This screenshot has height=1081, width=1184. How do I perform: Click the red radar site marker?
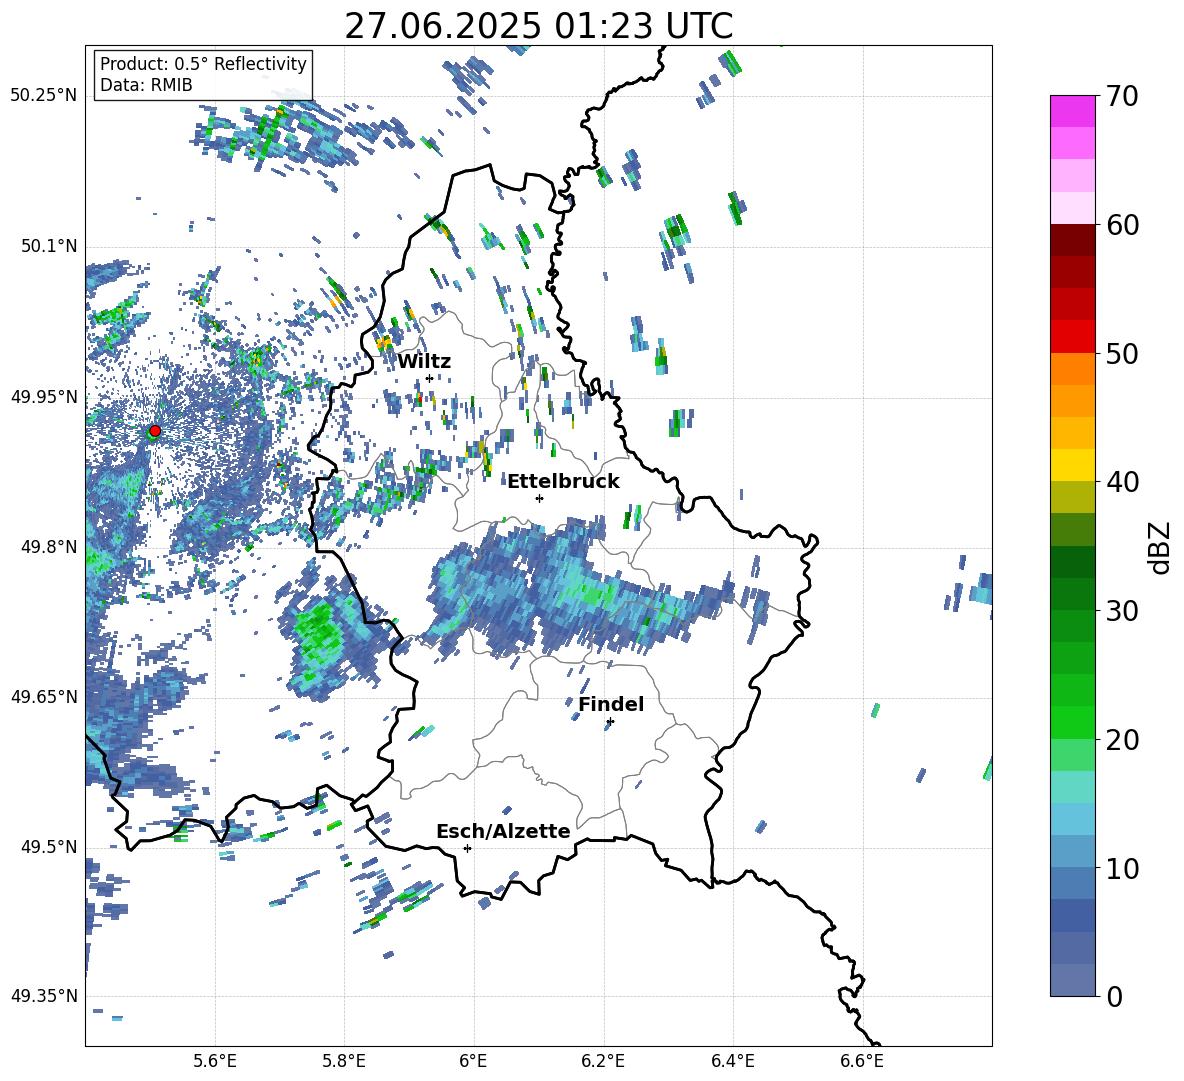click(x=155, y=430)
